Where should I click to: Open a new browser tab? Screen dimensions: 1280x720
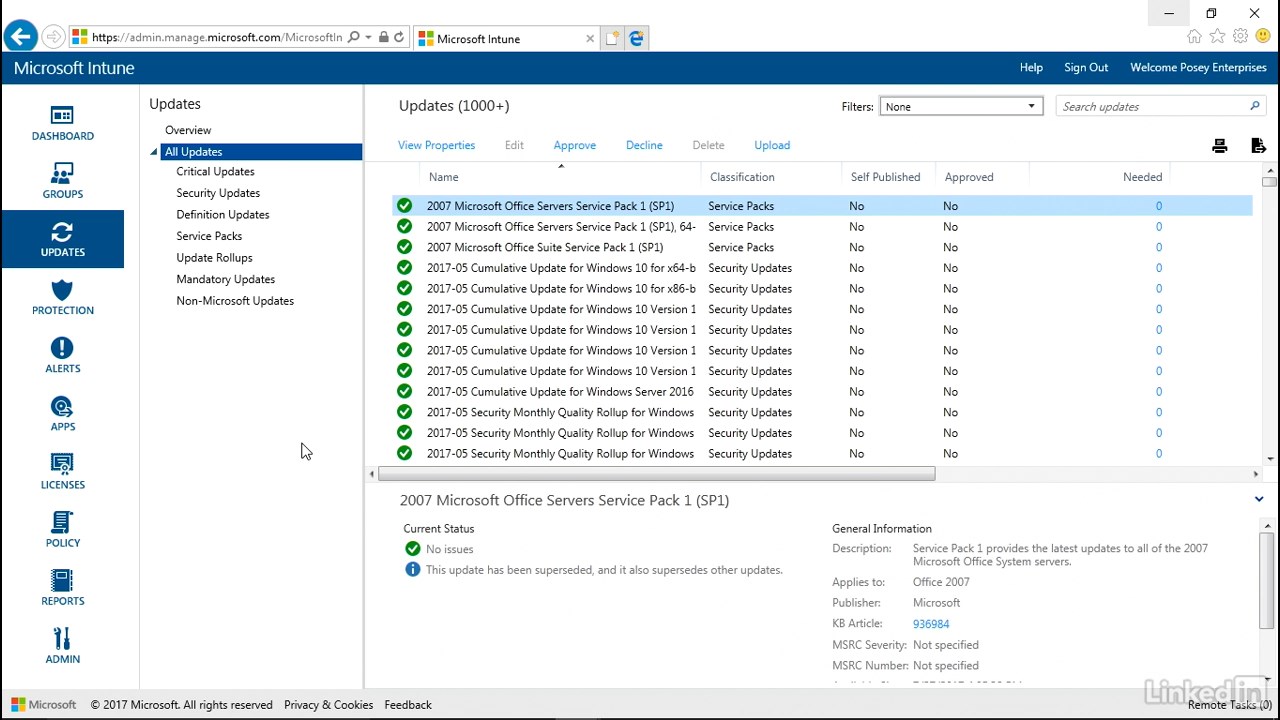(612, 39)
